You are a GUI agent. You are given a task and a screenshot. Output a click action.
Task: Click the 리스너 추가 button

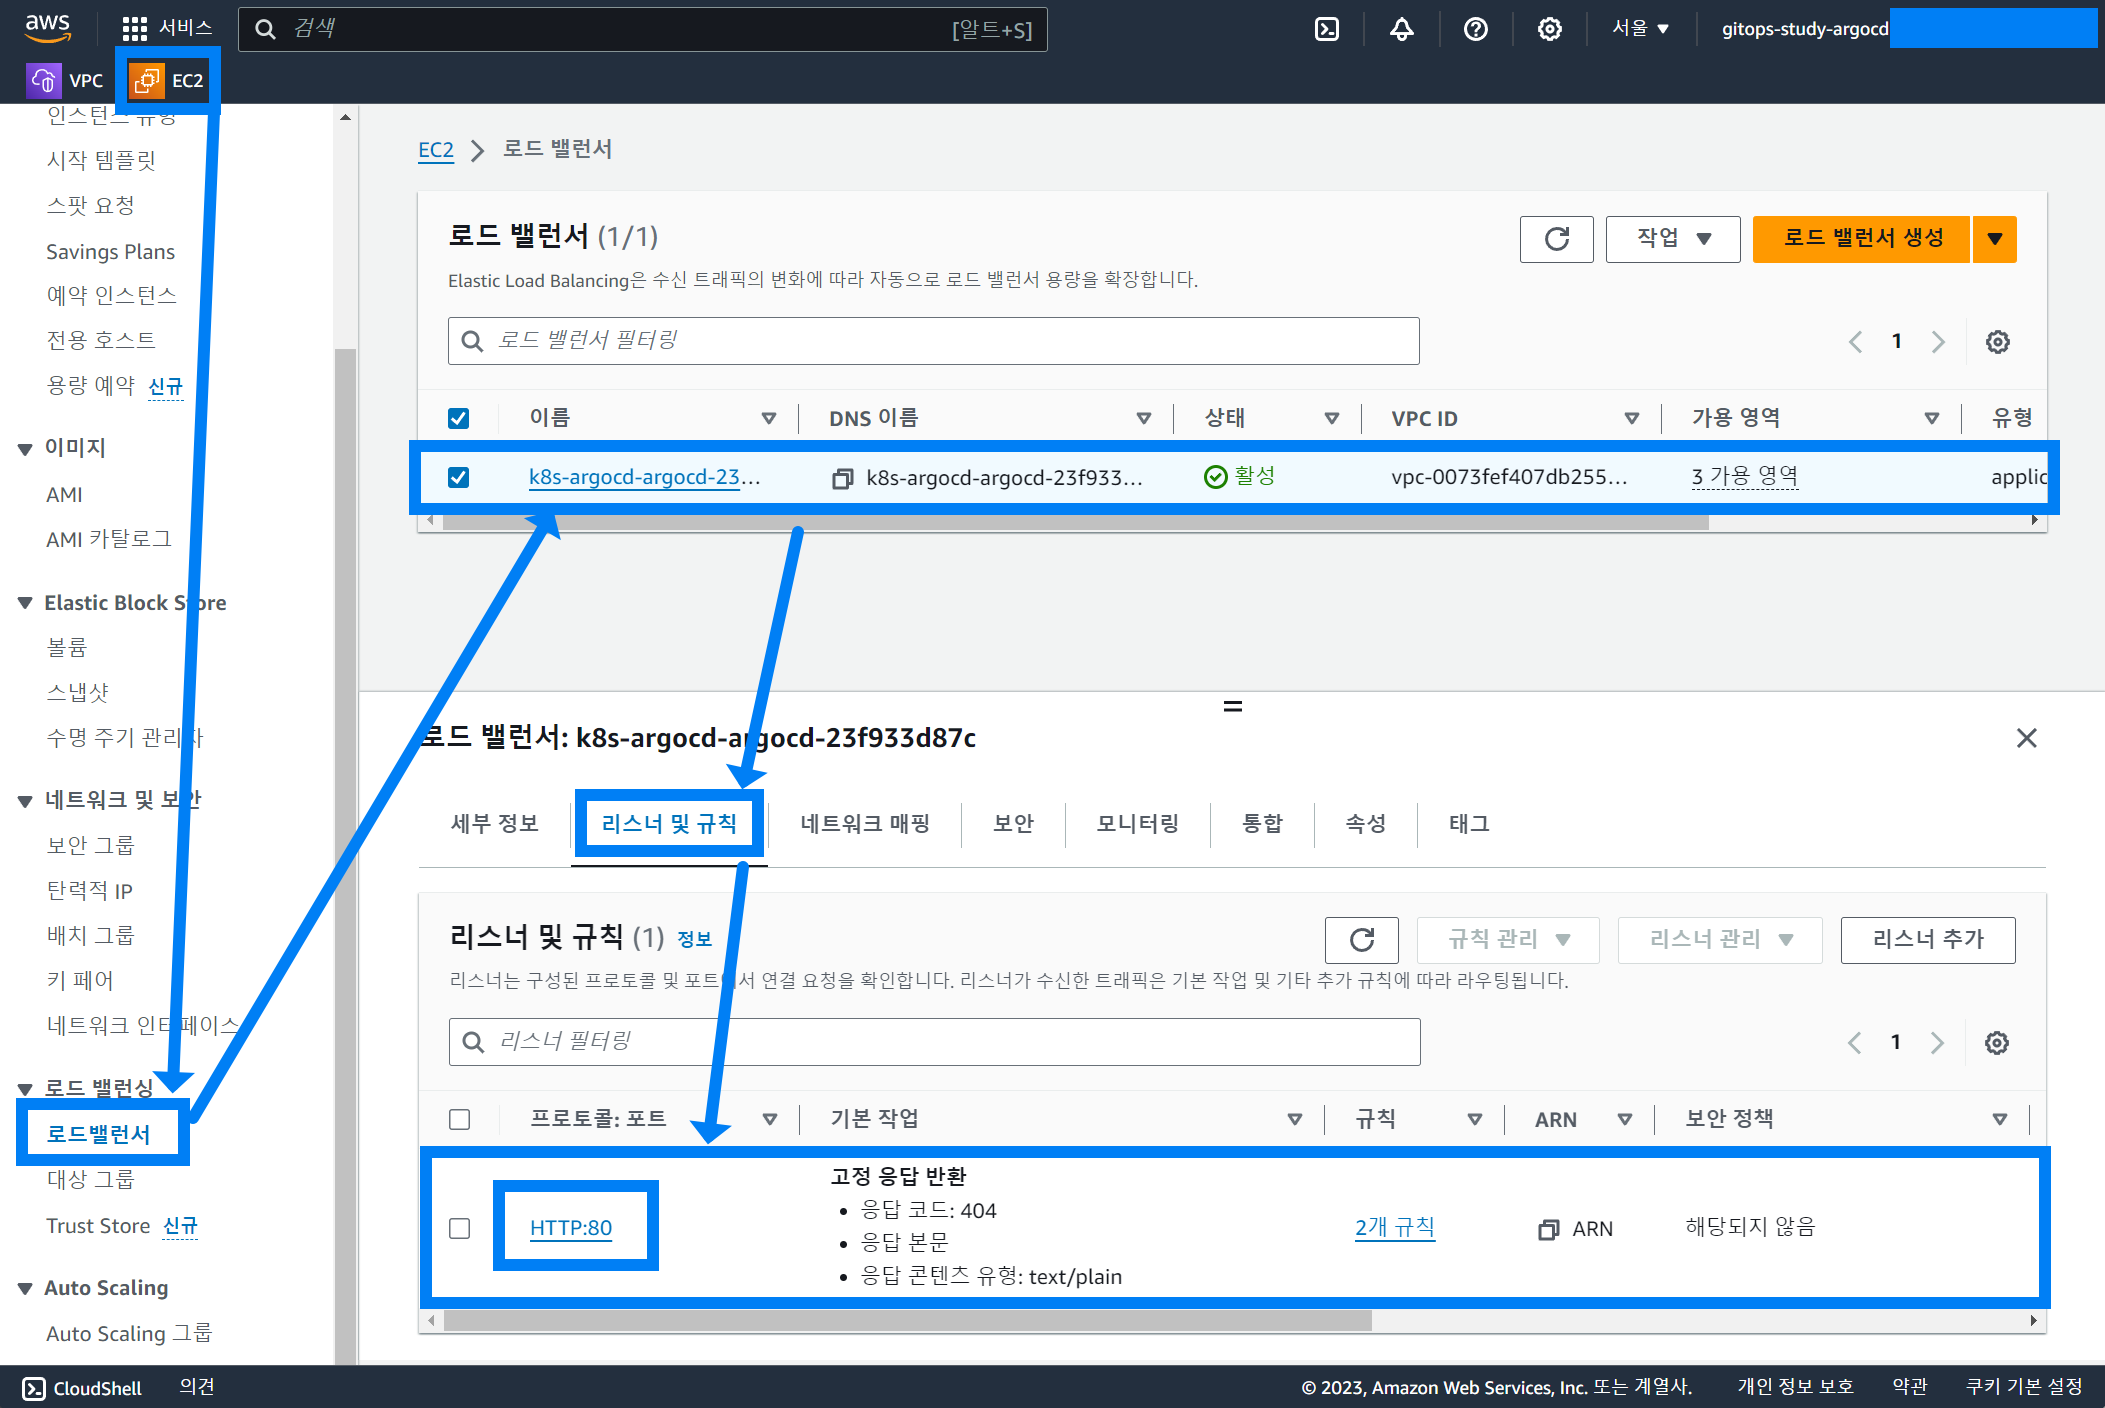pos(1927,940)
